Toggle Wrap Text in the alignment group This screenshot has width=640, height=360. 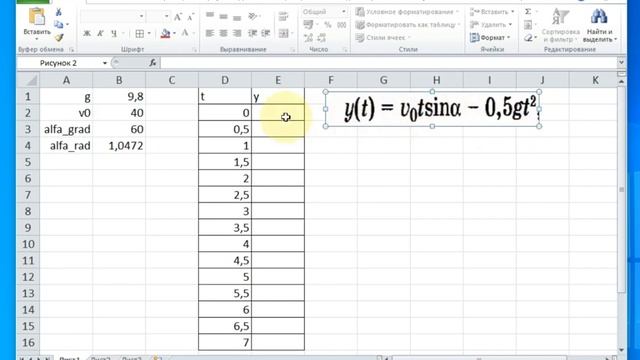283,16
